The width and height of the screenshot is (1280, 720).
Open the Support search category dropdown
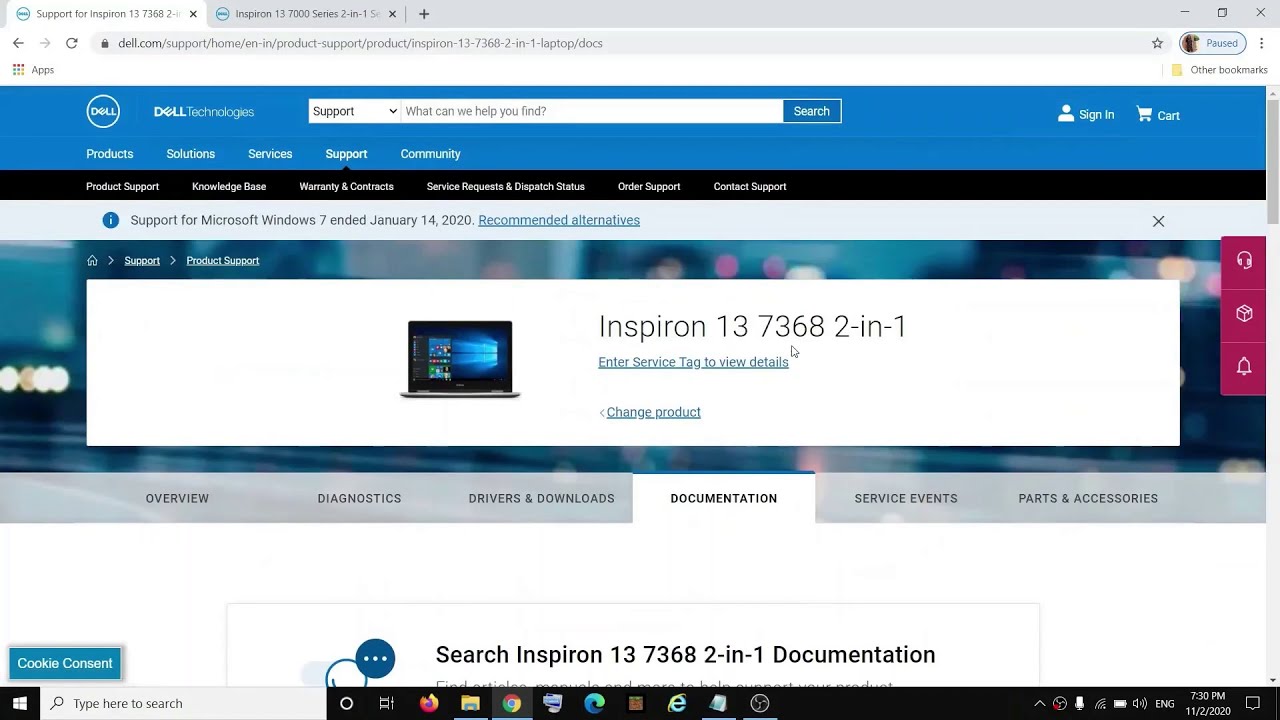pos(354,111)
